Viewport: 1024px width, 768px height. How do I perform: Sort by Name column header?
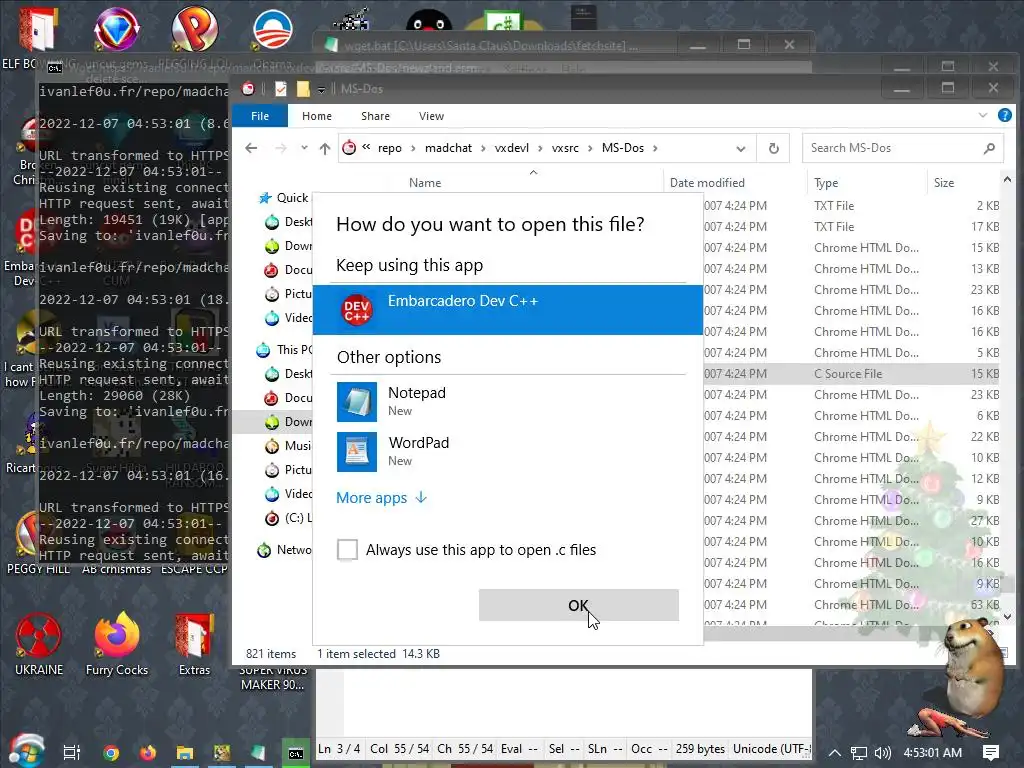click(x=425, y=183)
